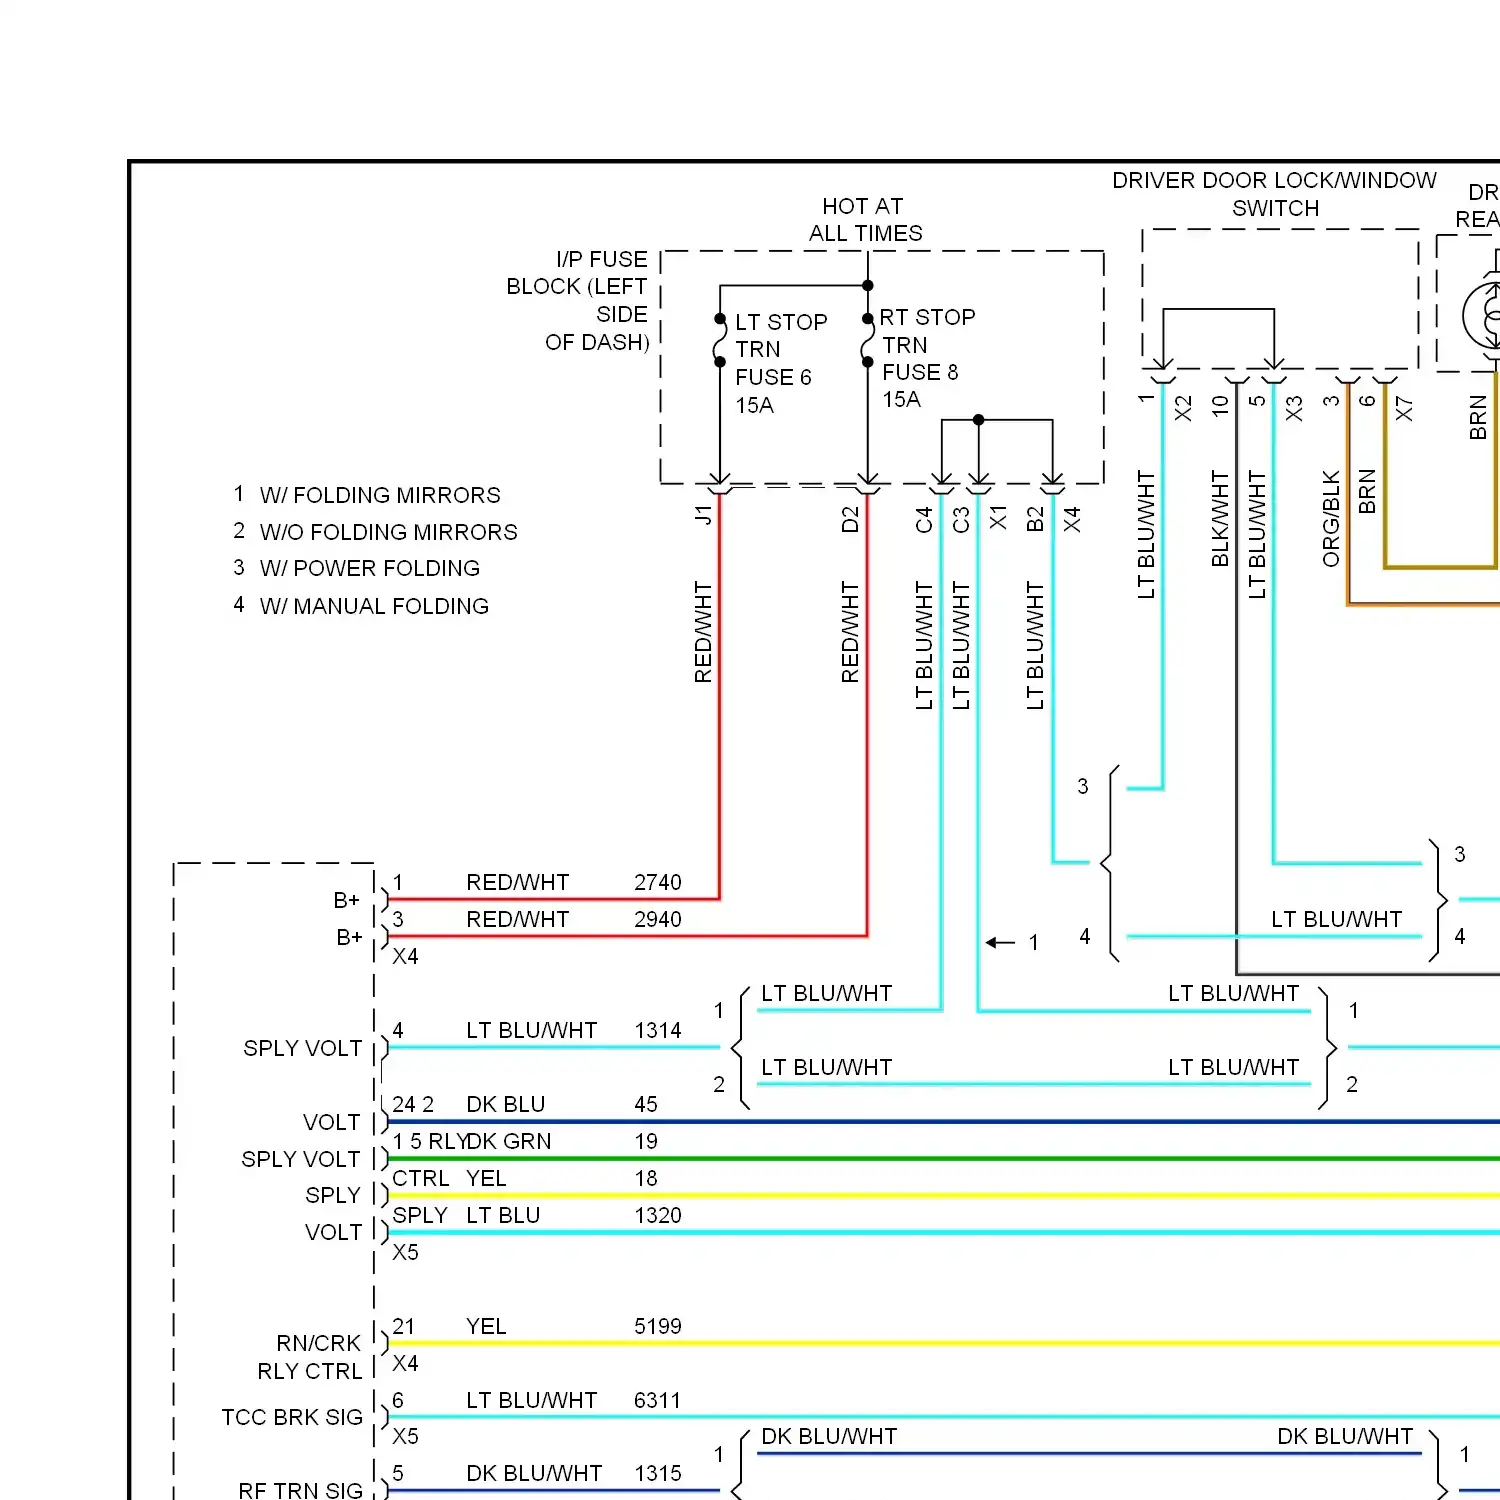Click circuit number "5199"
This screenshot has width=1500, height=1500.
(x=658, y=1327)
